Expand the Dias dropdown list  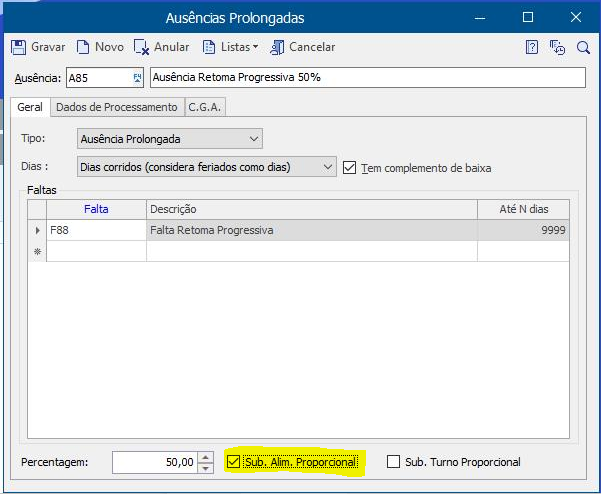pos(329,167)
